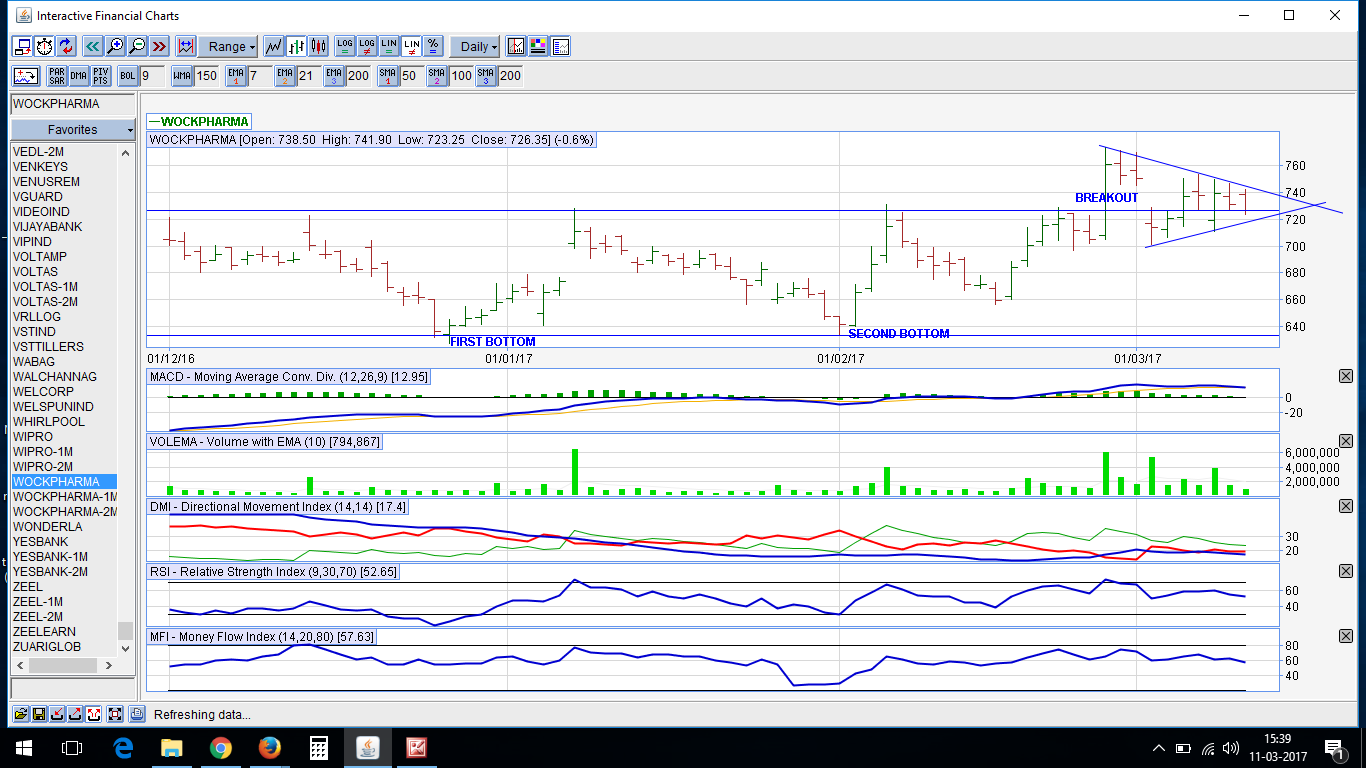Click the SMA 3 period field showing 200
1366x768 pixels.
point(510,75)
